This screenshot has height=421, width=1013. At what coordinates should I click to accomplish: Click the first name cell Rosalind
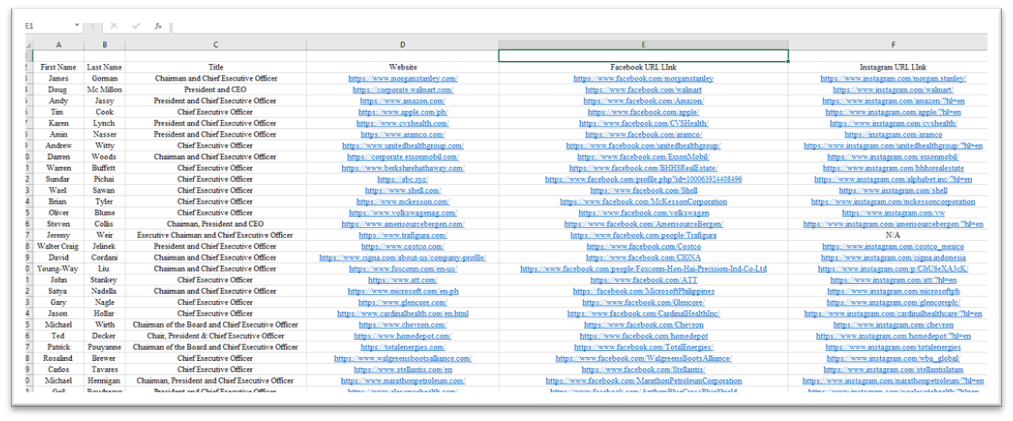[x=59, y=358]
